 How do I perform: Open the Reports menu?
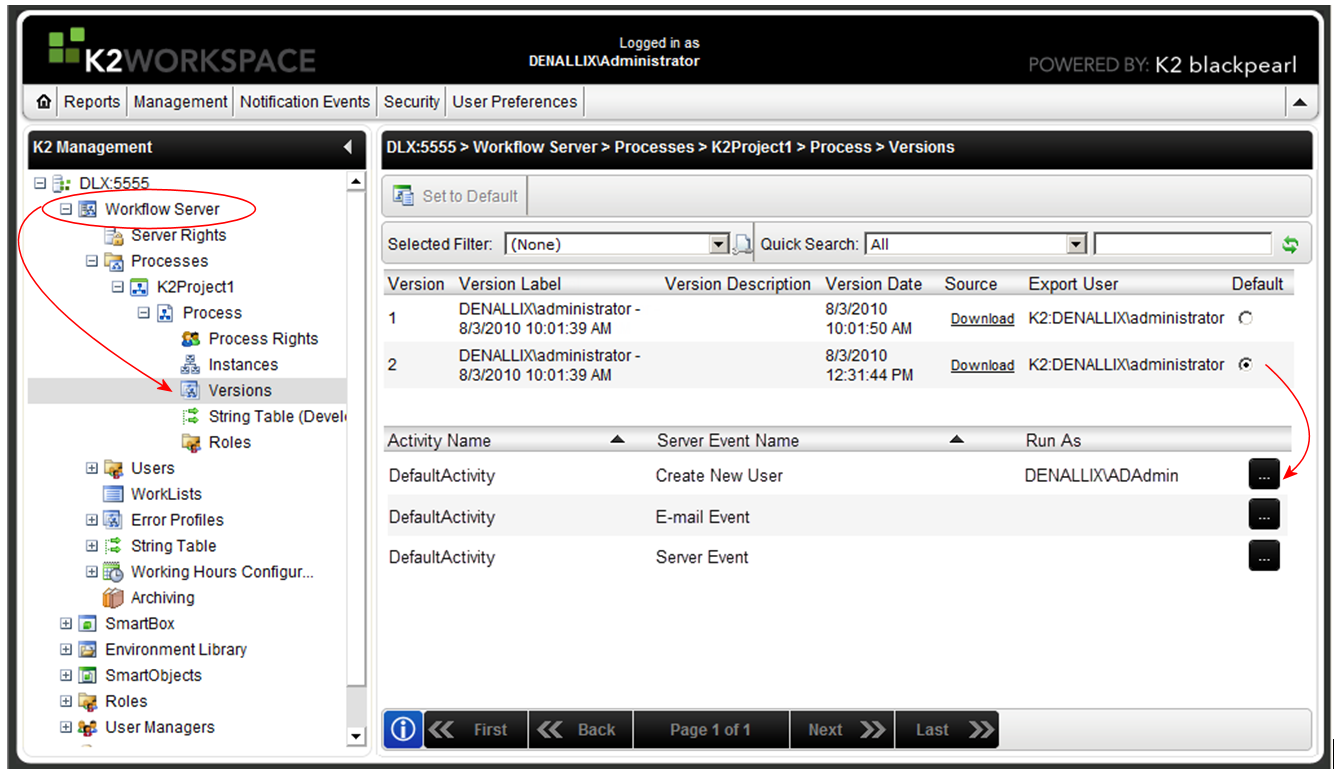click(92, 102)
